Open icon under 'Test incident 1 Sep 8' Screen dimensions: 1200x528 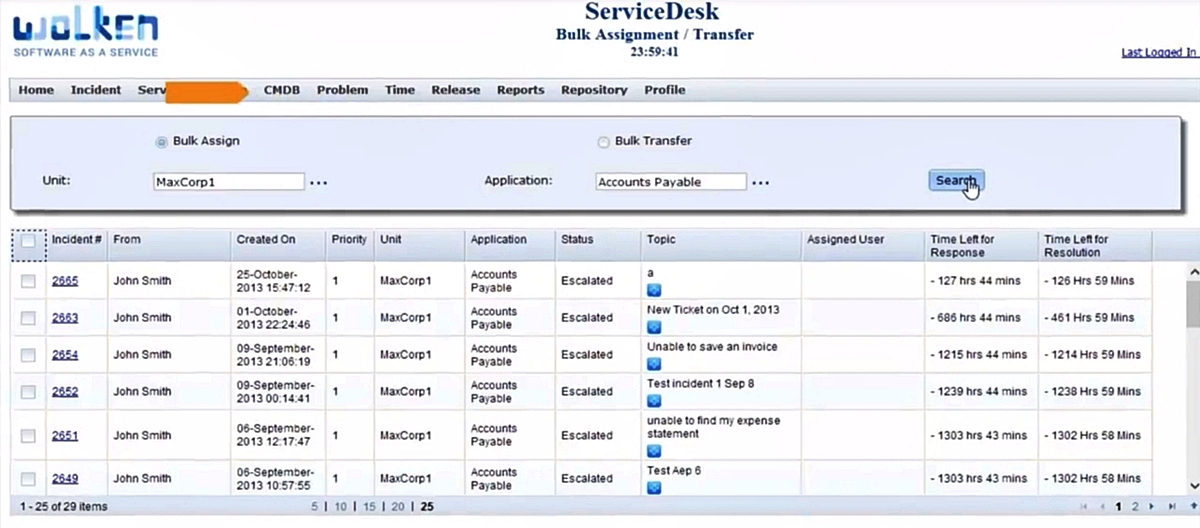click(654, 400)
